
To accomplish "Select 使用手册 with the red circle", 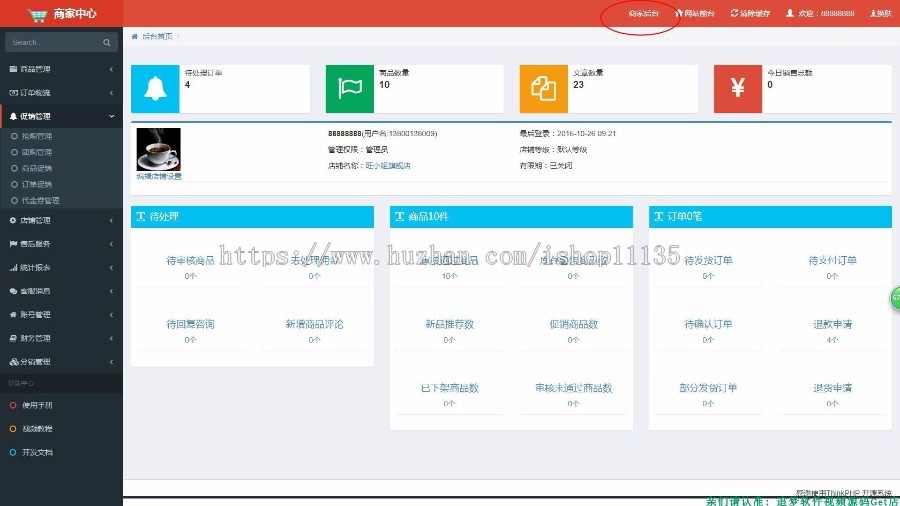I will pyautogui.click(x=37, y=405).
